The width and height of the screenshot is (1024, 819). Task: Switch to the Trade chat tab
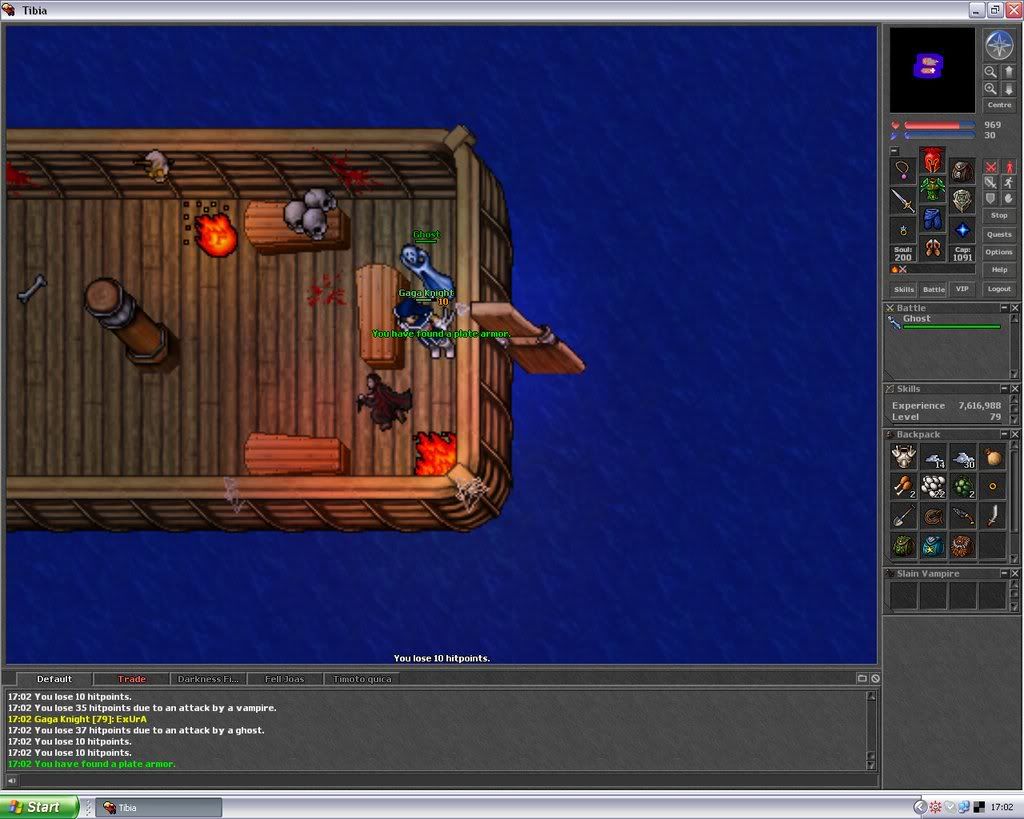[131, 679]
